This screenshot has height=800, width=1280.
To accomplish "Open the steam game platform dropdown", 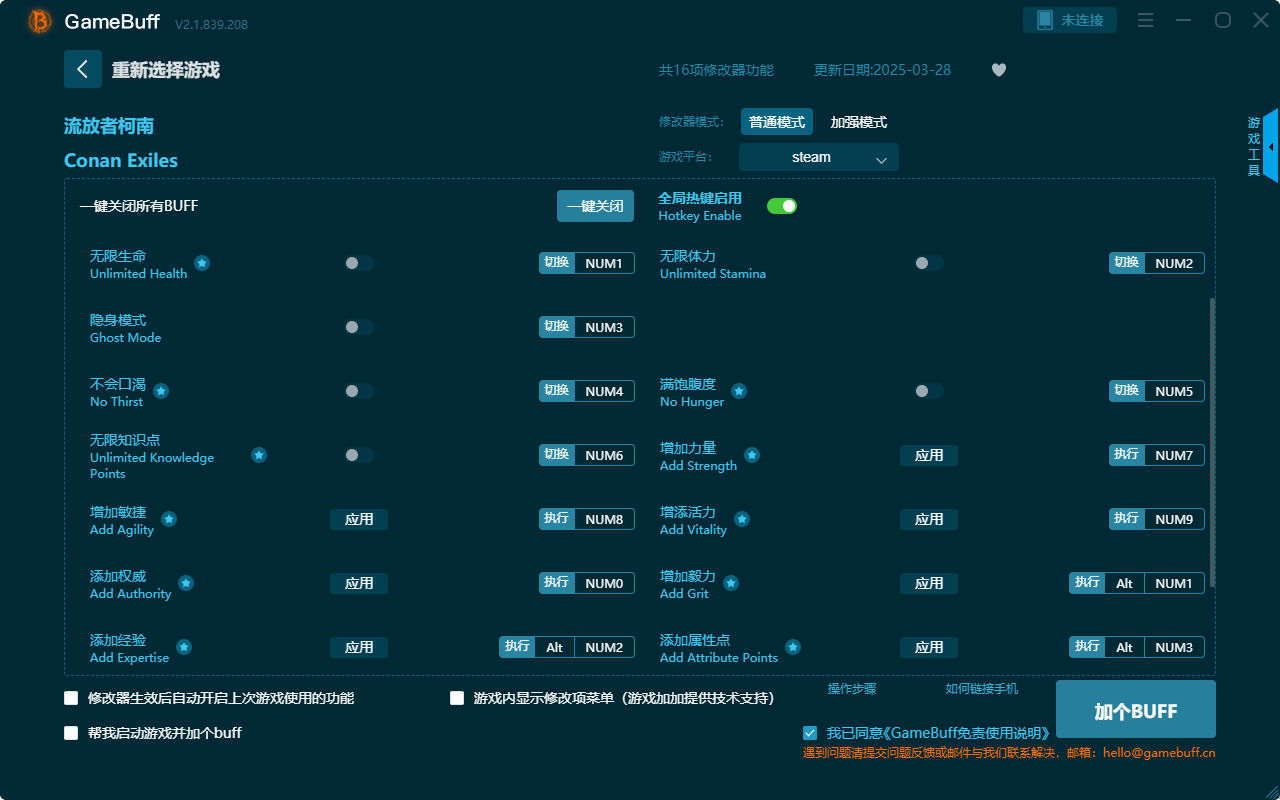I will 818,157.
